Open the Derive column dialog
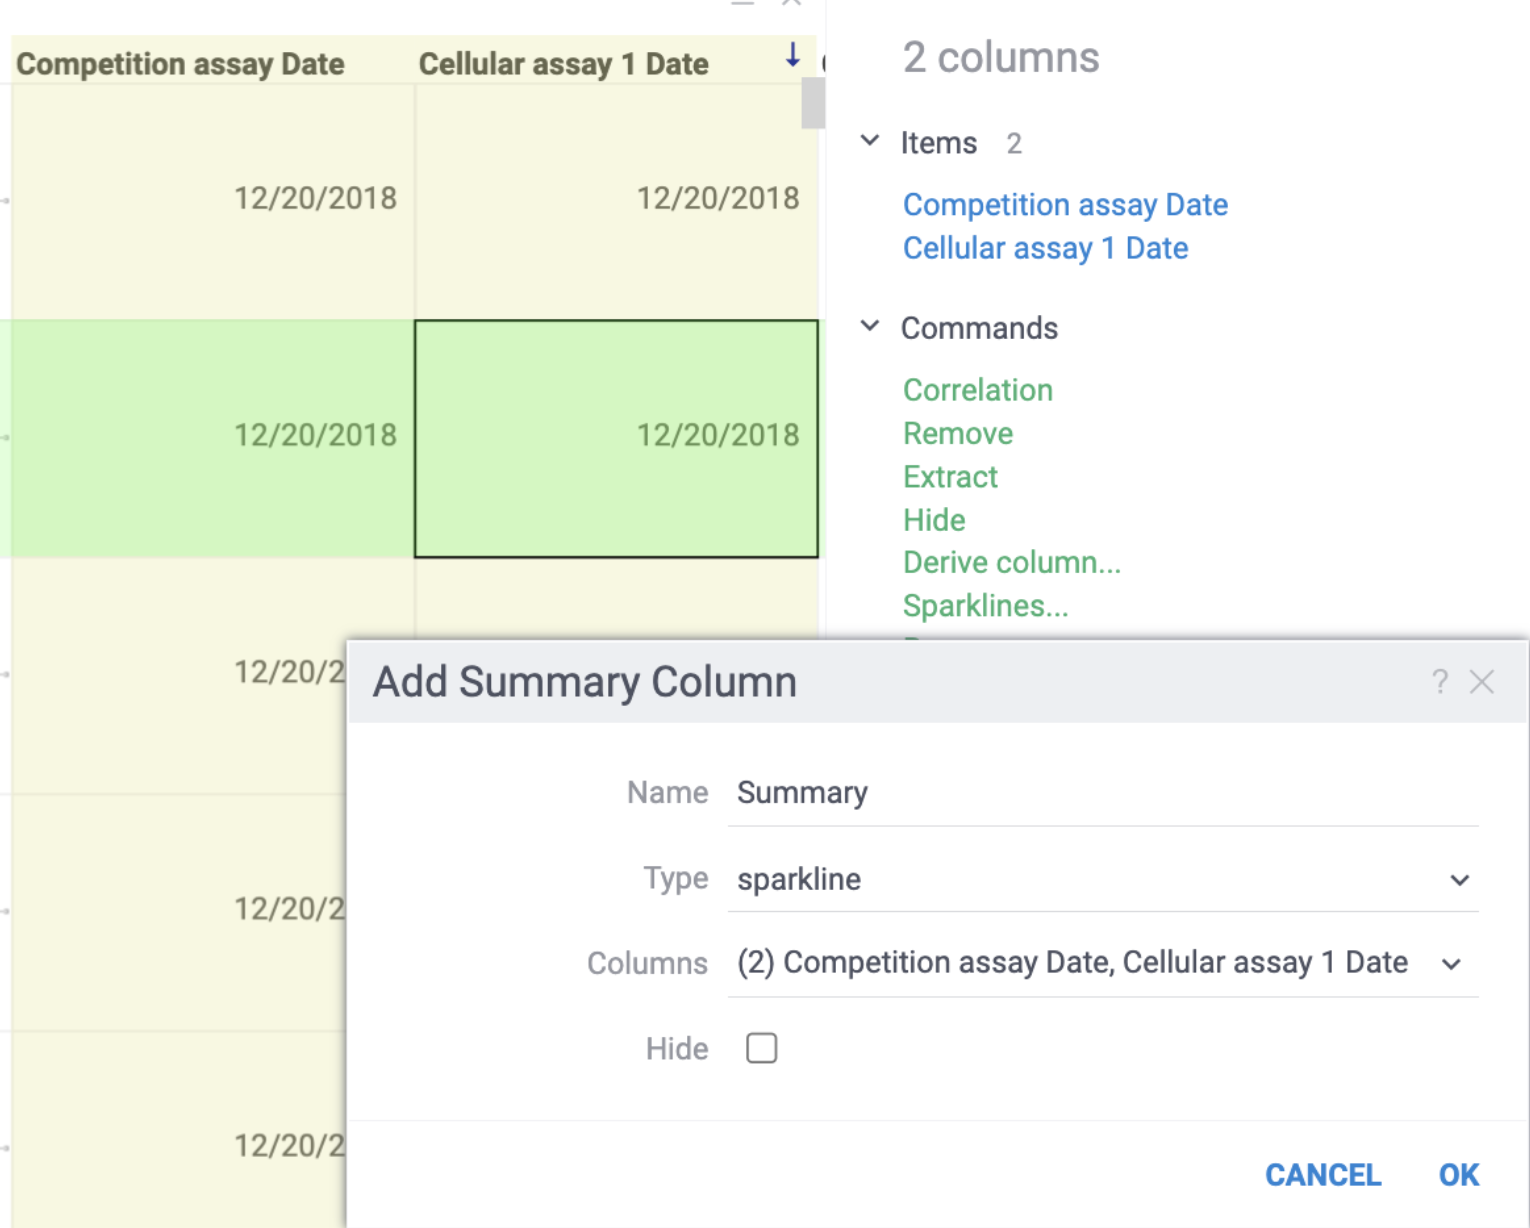Screen dimensions: 1530x1228 pyautogui.click(x=1011, y=562)
